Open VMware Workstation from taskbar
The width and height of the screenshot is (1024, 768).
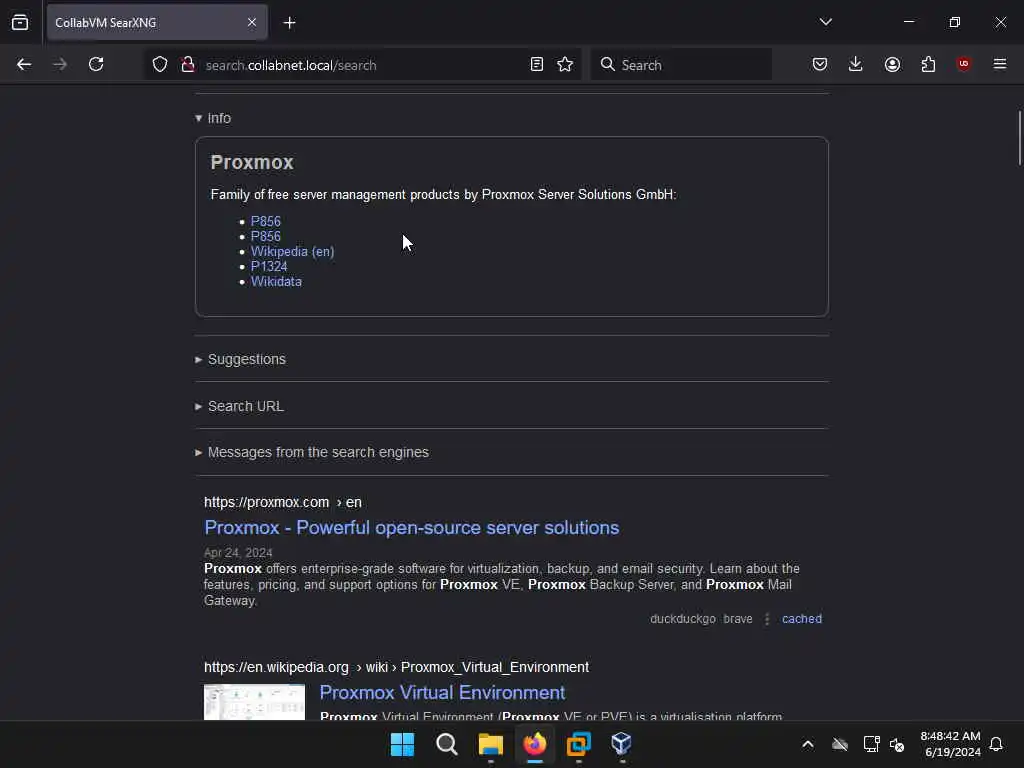tap(579, 744)
